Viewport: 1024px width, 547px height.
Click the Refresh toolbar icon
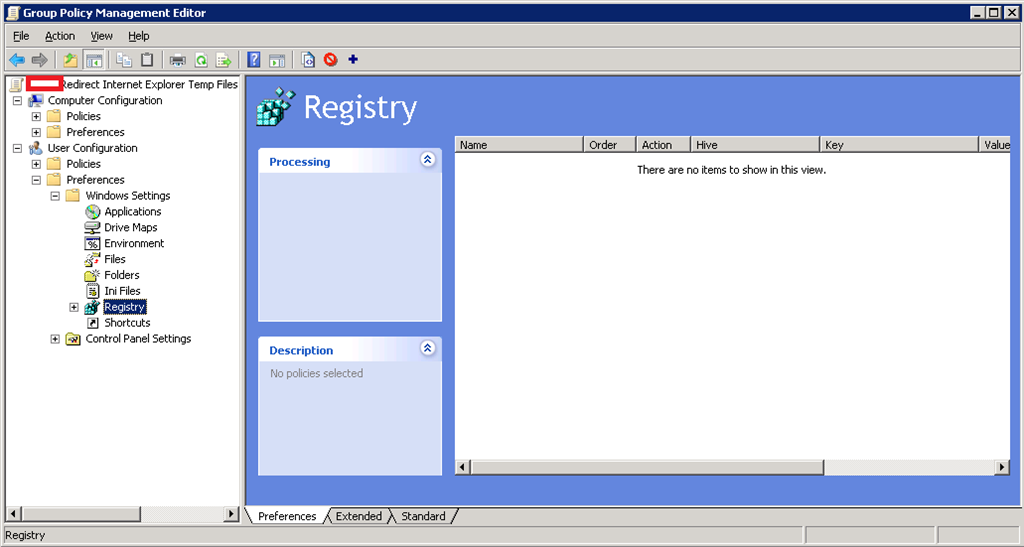(x=201, y=60)
